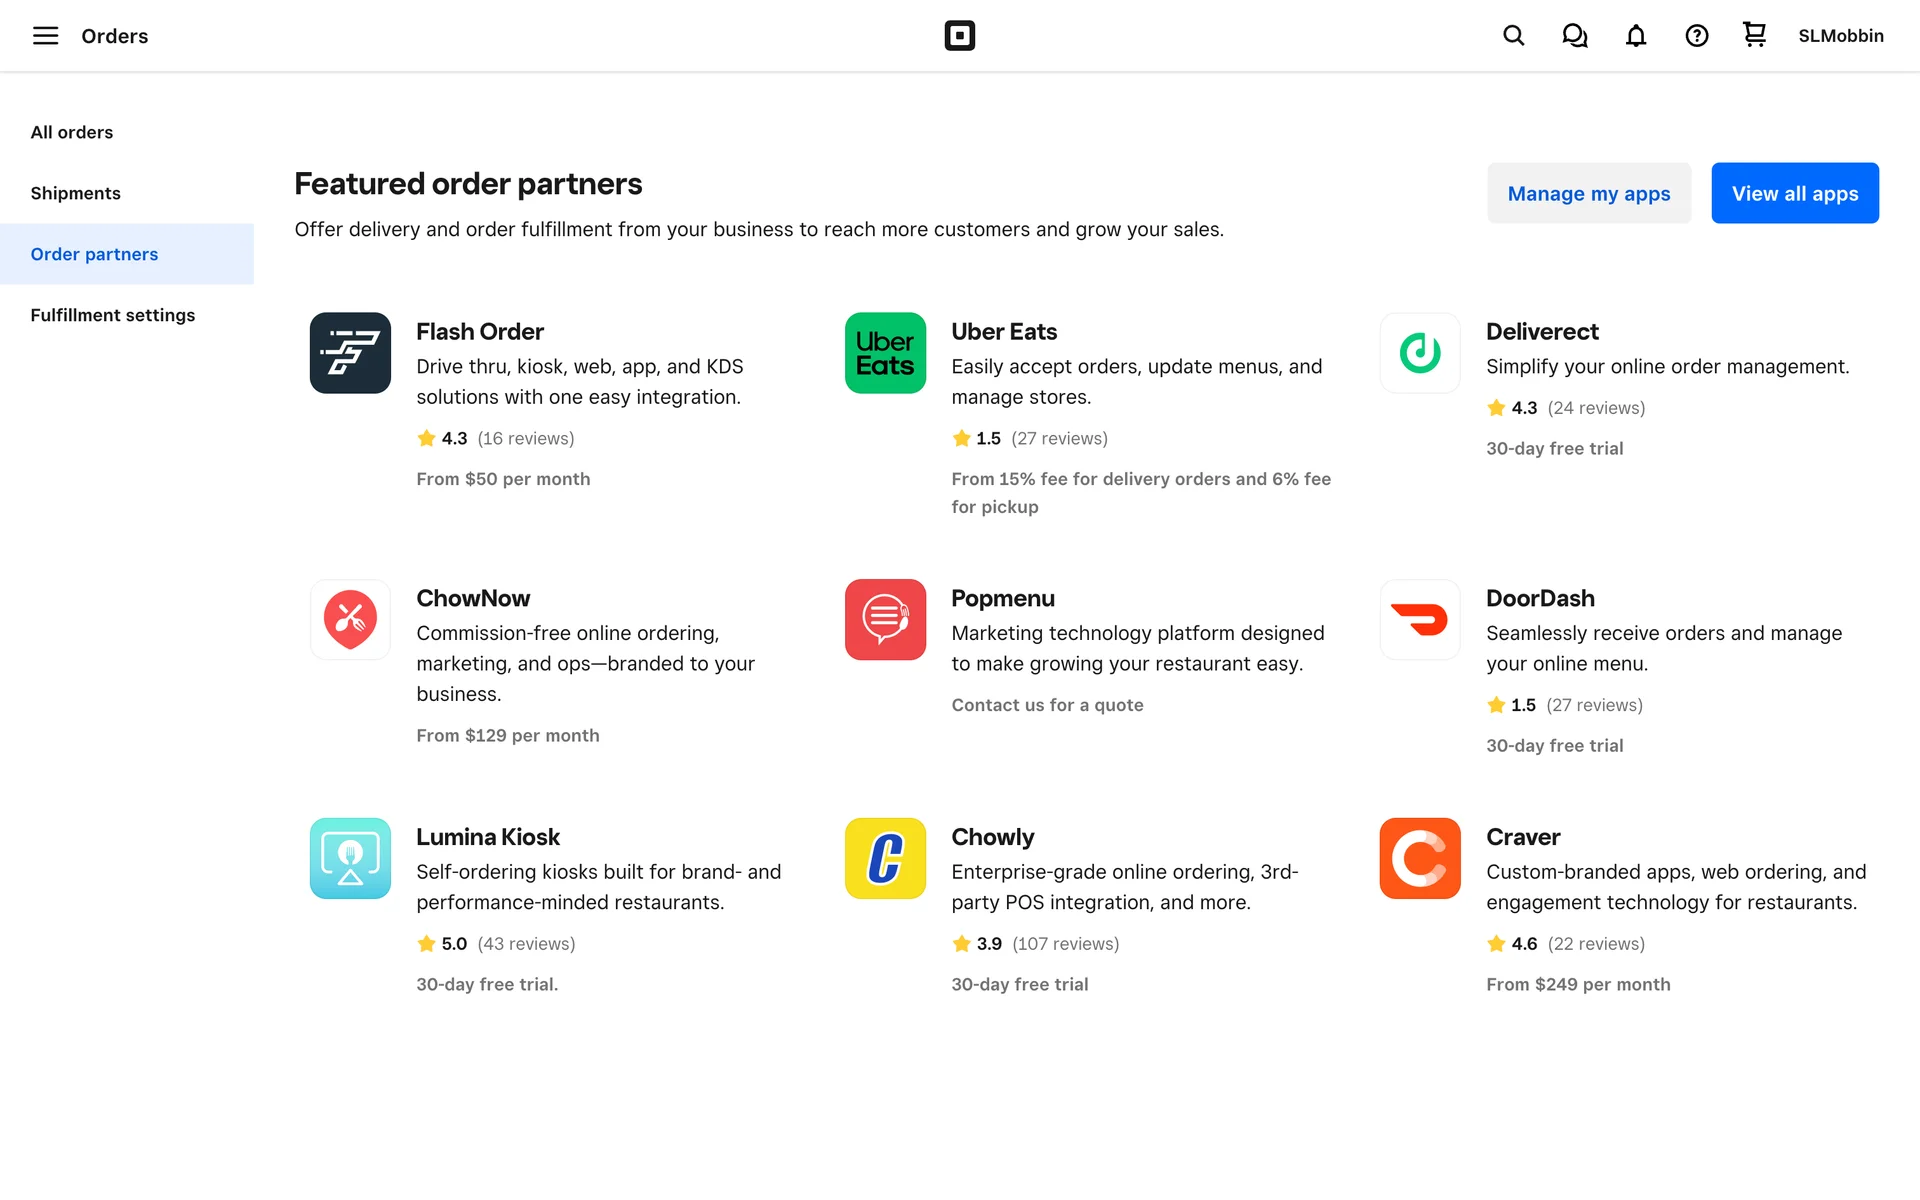Image resolution: width=1920 pixels, height=1200 pixels.
Task: Click the Chowly app icon
Action: pos(885,858)
